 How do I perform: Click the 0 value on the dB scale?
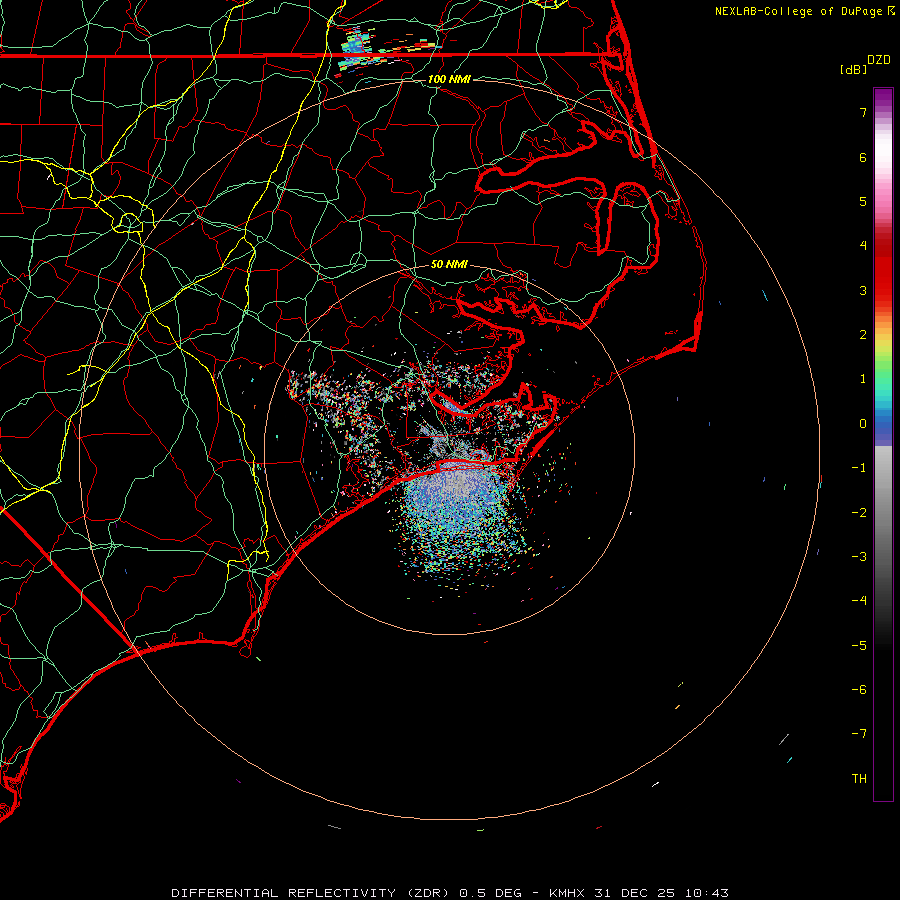(x=862, y=423)
